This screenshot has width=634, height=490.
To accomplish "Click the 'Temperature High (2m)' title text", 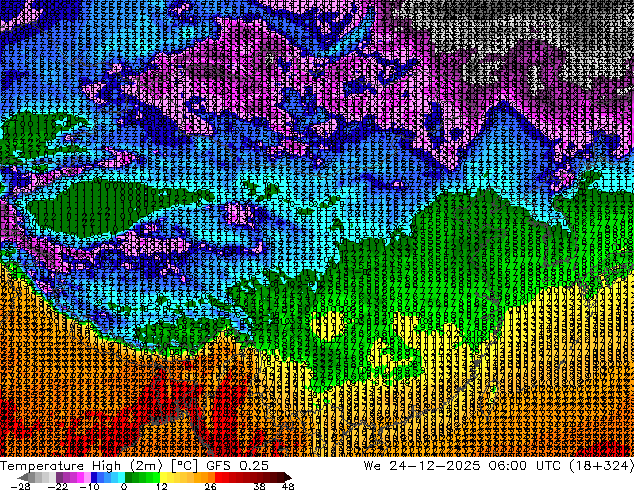I will [x=81, y=466].
